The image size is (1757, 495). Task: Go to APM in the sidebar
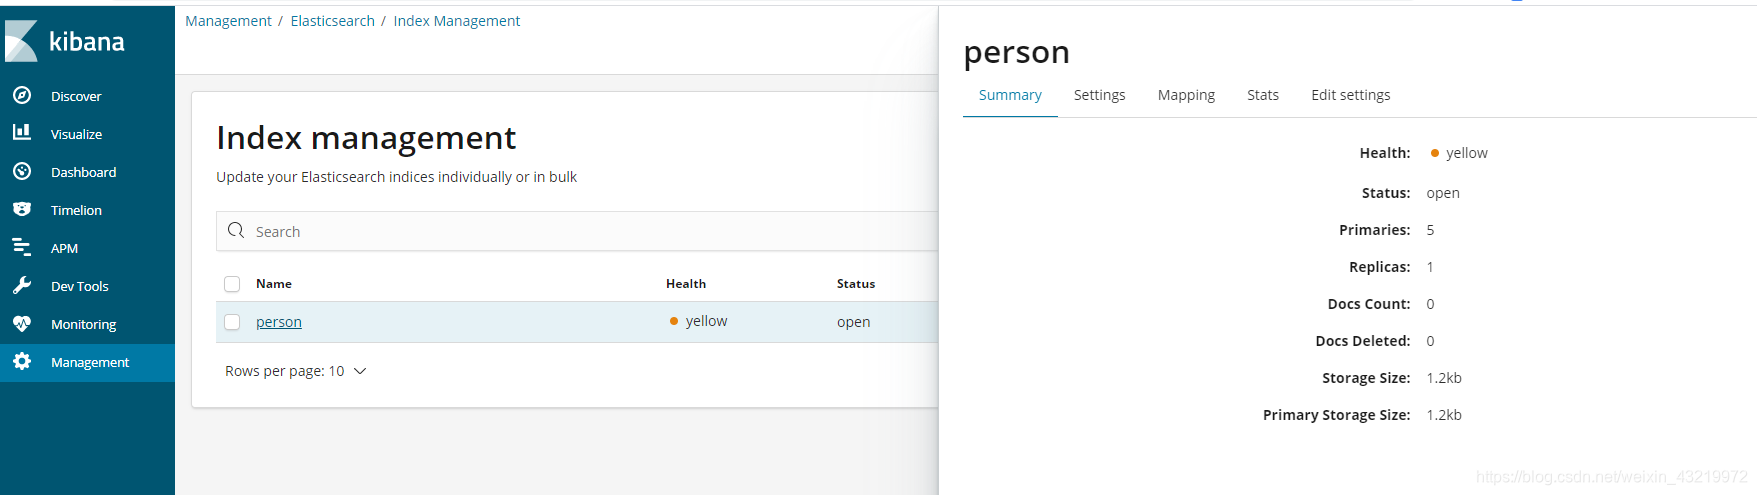(64, 248)
